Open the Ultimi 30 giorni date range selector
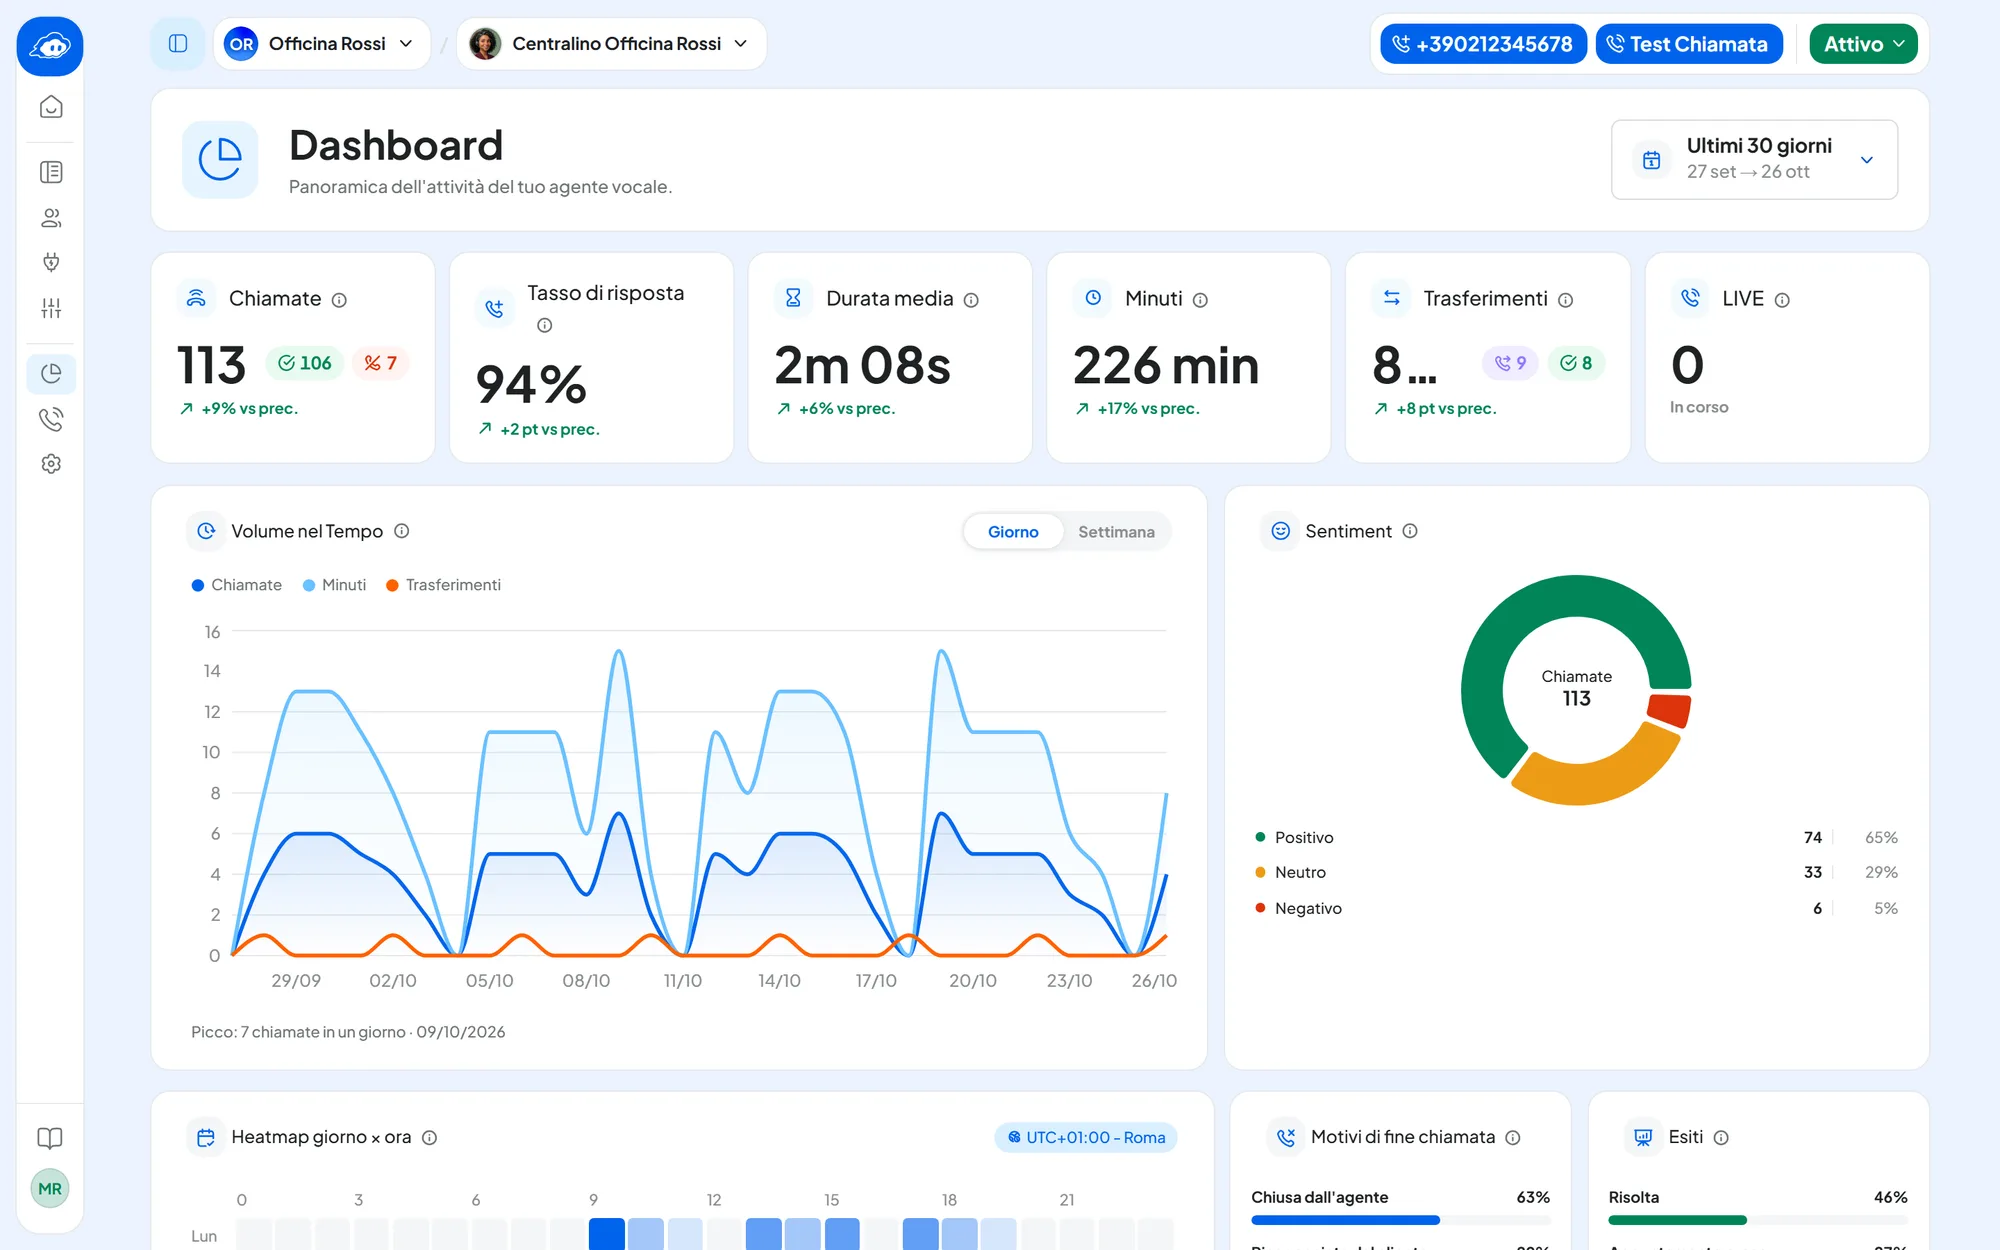The image size is (2000, 1250). point(1754,160)
